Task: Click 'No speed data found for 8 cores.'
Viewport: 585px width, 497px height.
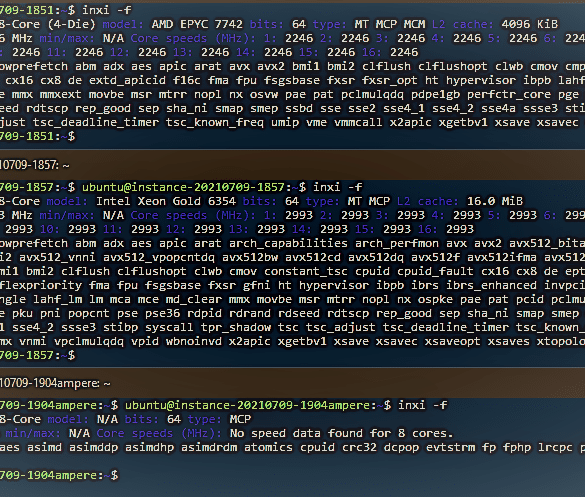Action: point(341,433)
